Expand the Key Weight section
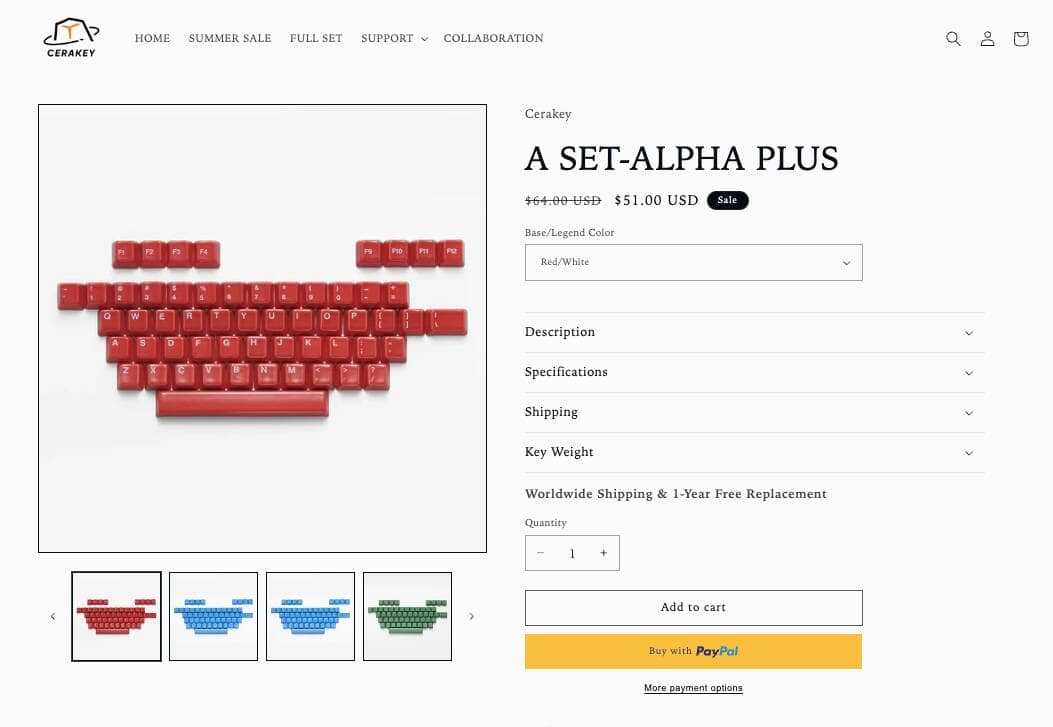The width and height of the screenshot is (1053, 727). coord(754,452)
